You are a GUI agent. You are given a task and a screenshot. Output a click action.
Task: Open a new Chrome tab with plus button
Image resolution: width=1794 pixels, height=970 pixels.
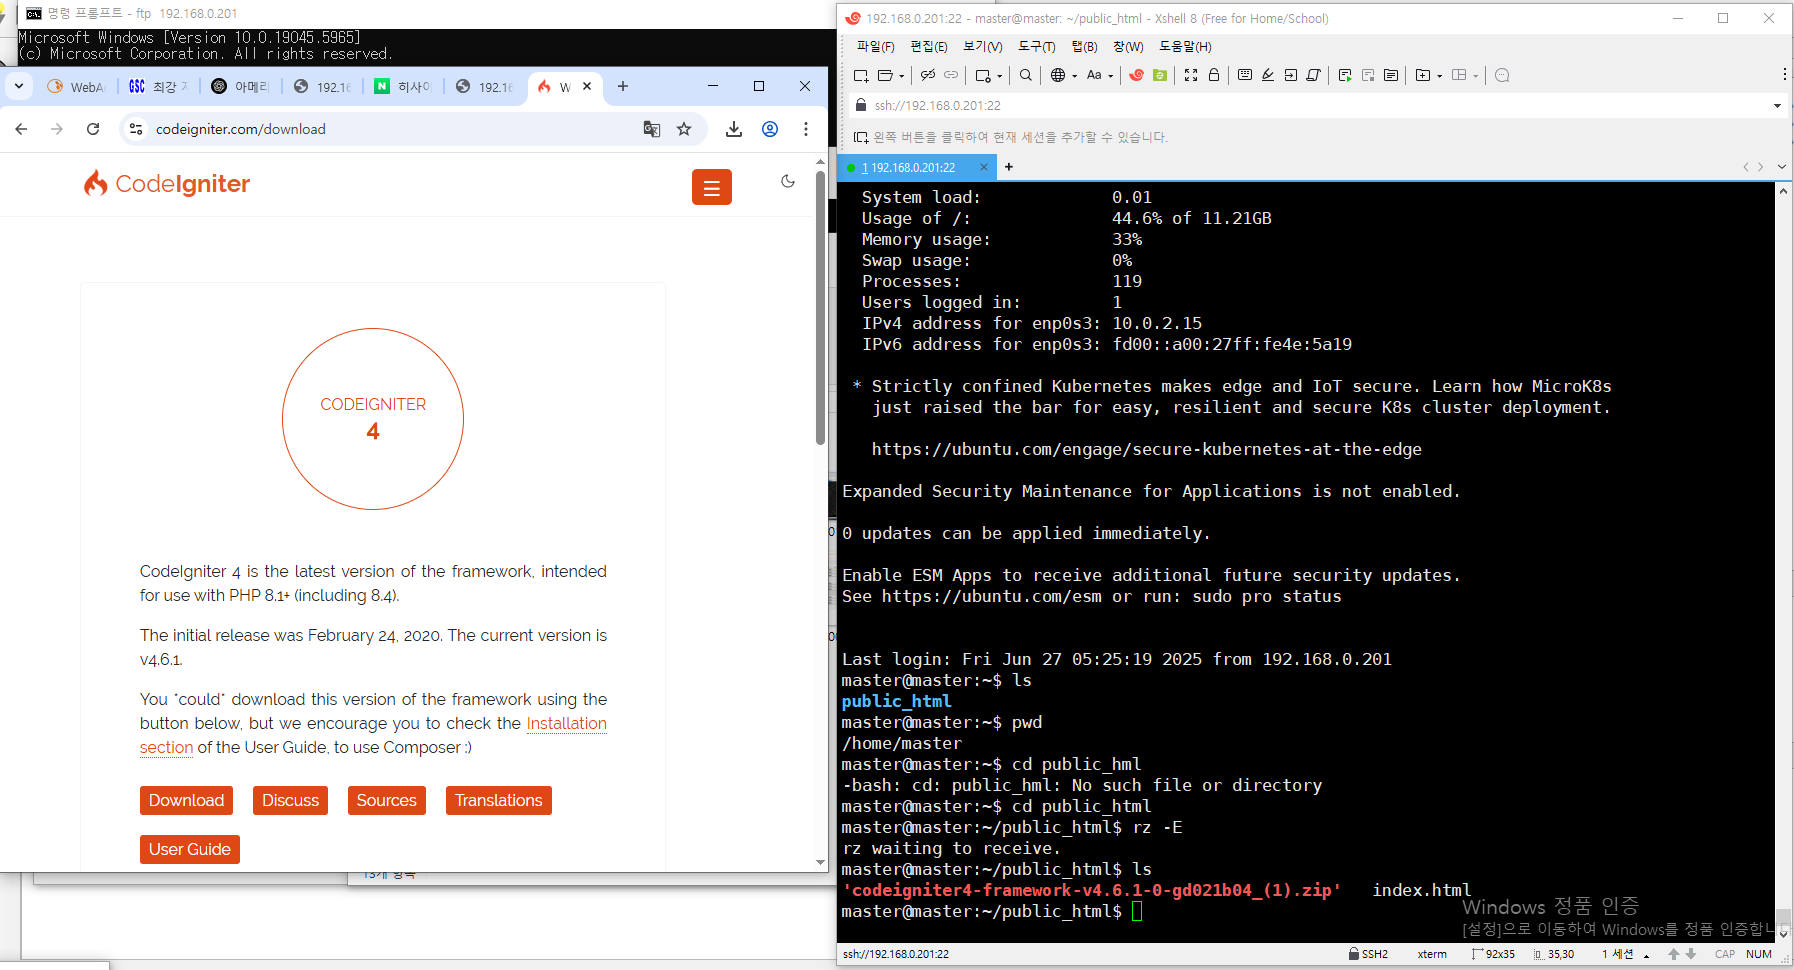(x=623, y=86)
